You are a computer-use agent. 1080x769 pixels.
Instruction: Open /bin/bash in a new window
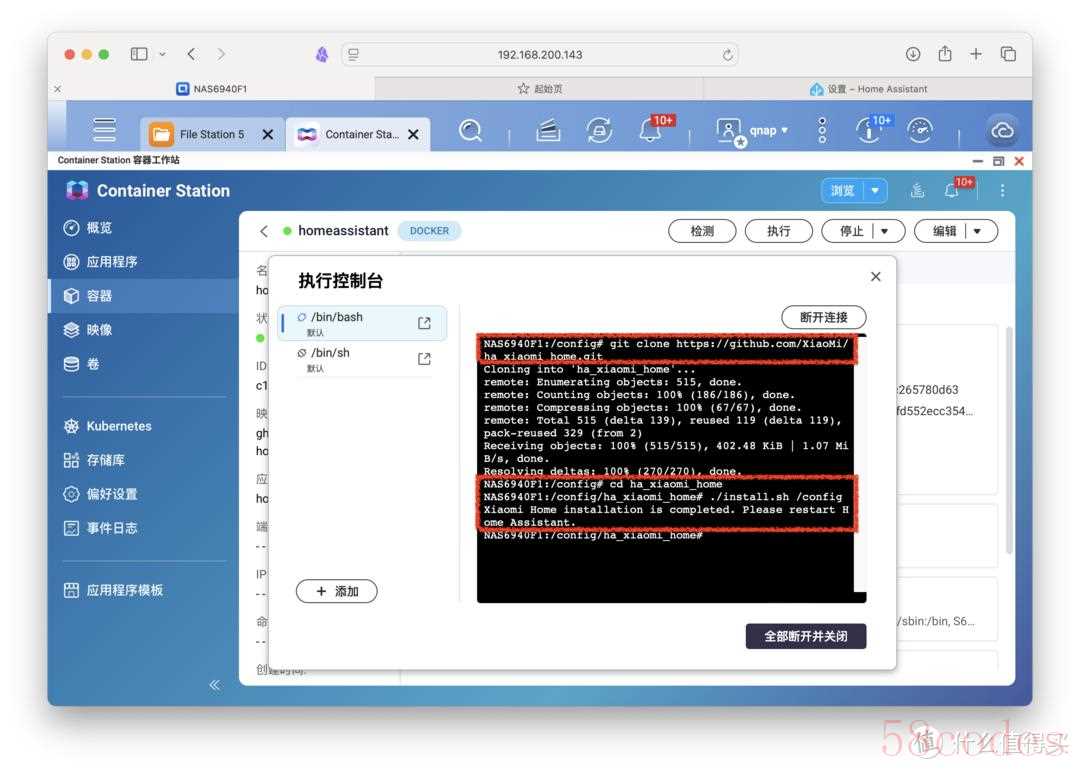(424, 323)
